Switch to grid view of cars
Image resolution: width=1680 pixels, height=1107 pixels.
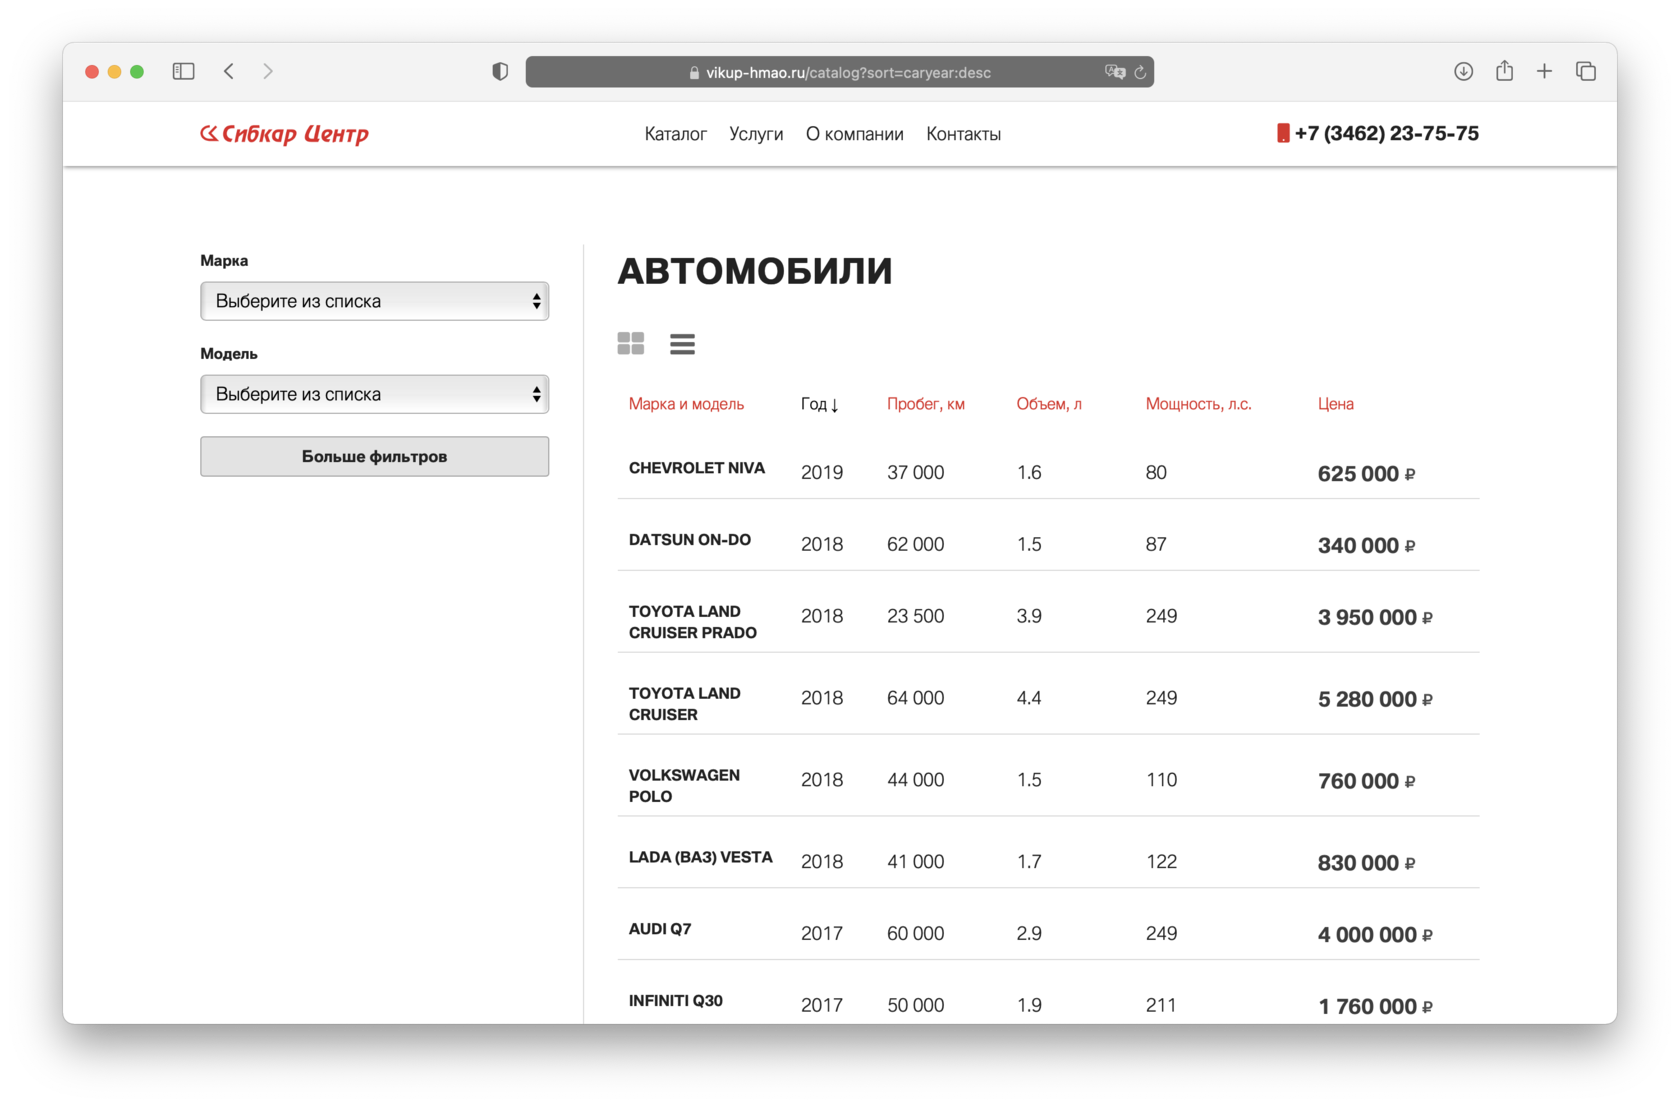click(x=631, y=344)
